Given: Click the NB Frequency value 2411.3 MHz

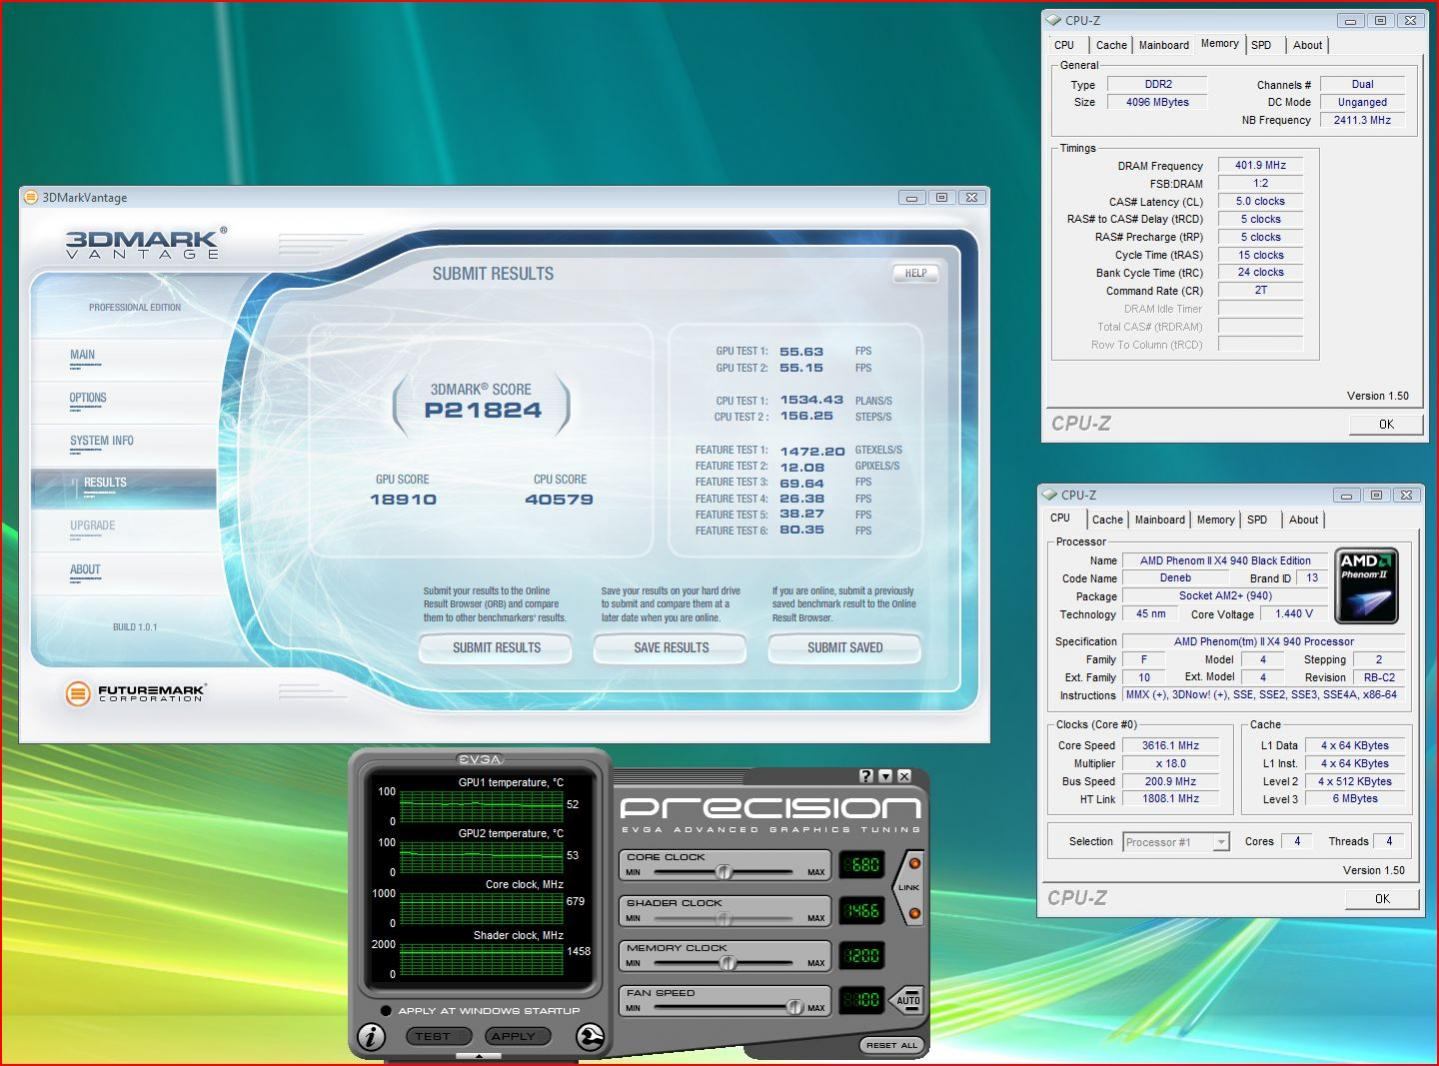Looking at the screenshot, I should click(1362, 120).
